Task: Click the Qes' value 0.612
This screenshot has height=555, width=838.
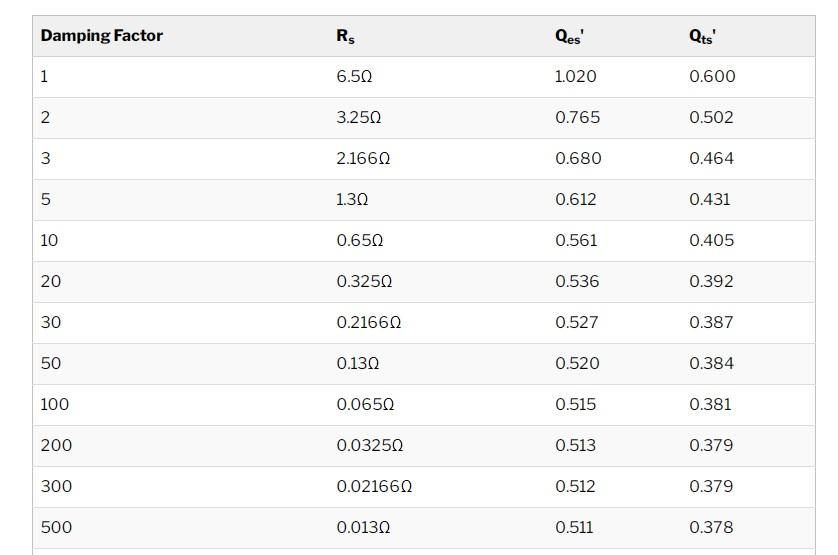Action: point(576,199)
